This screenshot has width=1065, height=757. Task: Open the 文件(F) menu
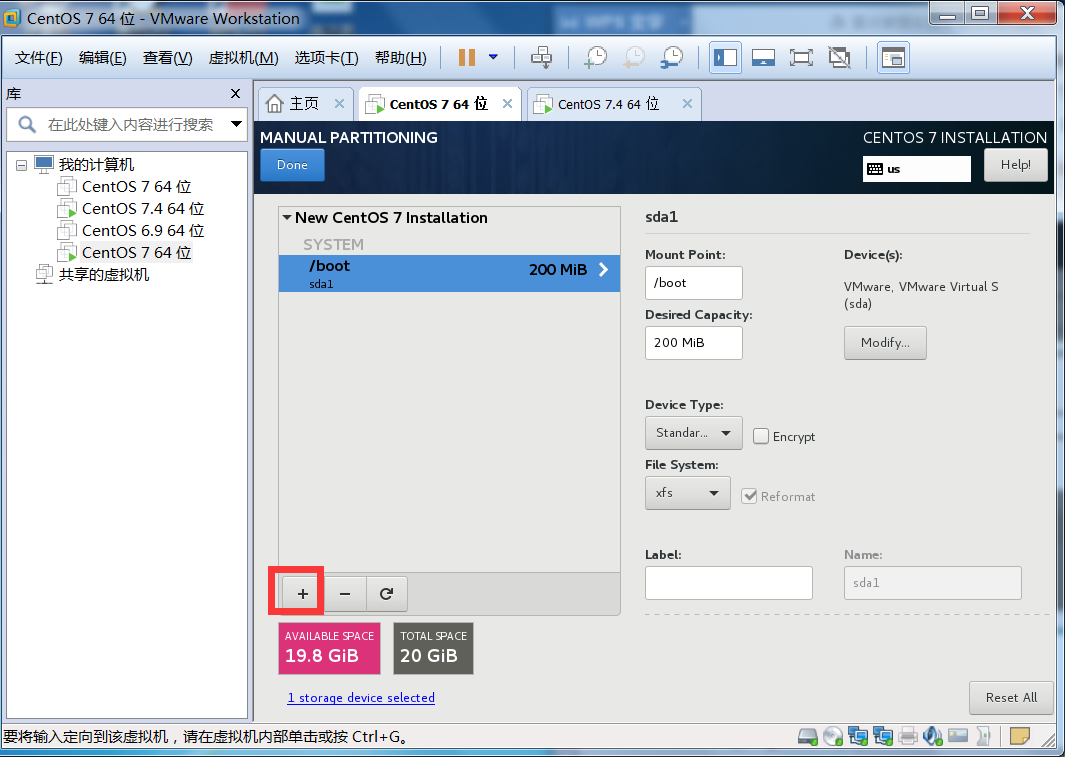[39, 58]
